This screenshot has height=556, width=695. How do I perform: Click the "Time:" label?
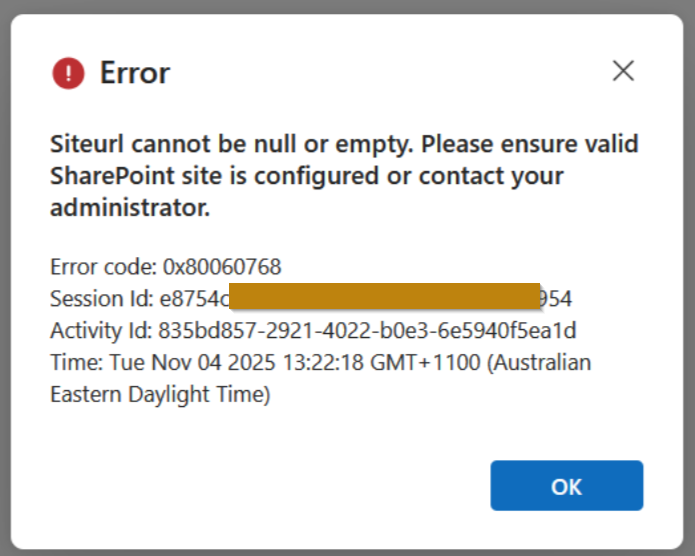74,363
